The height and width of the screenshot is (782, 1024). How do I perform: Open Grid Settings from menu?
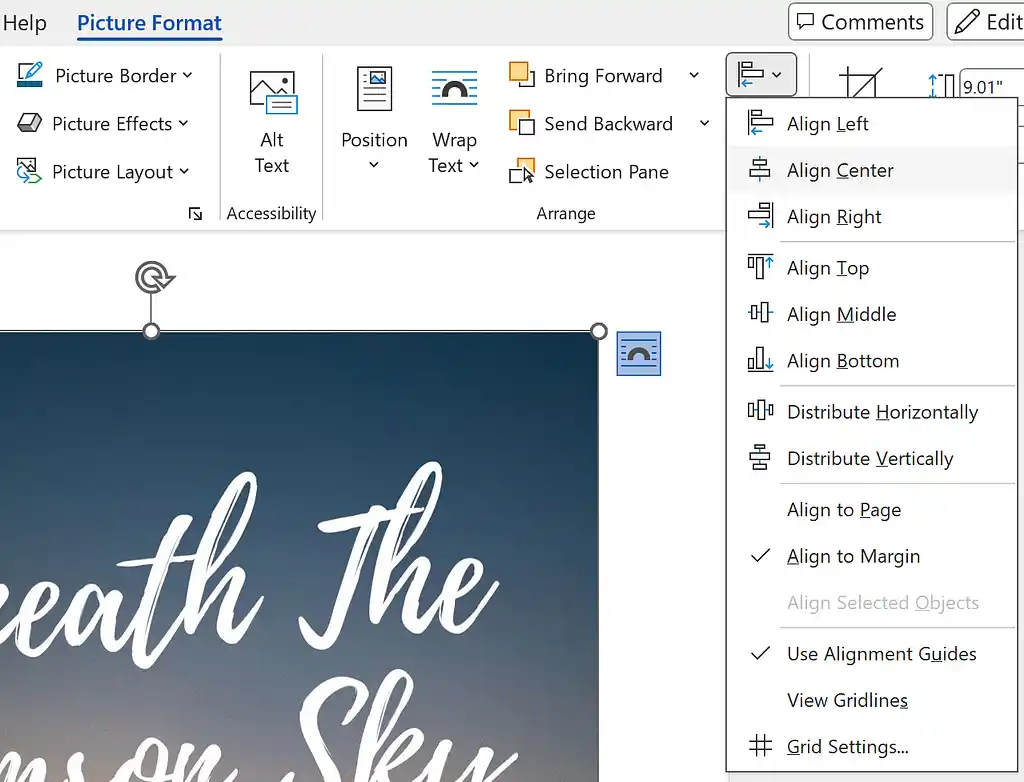click(872, 746)
